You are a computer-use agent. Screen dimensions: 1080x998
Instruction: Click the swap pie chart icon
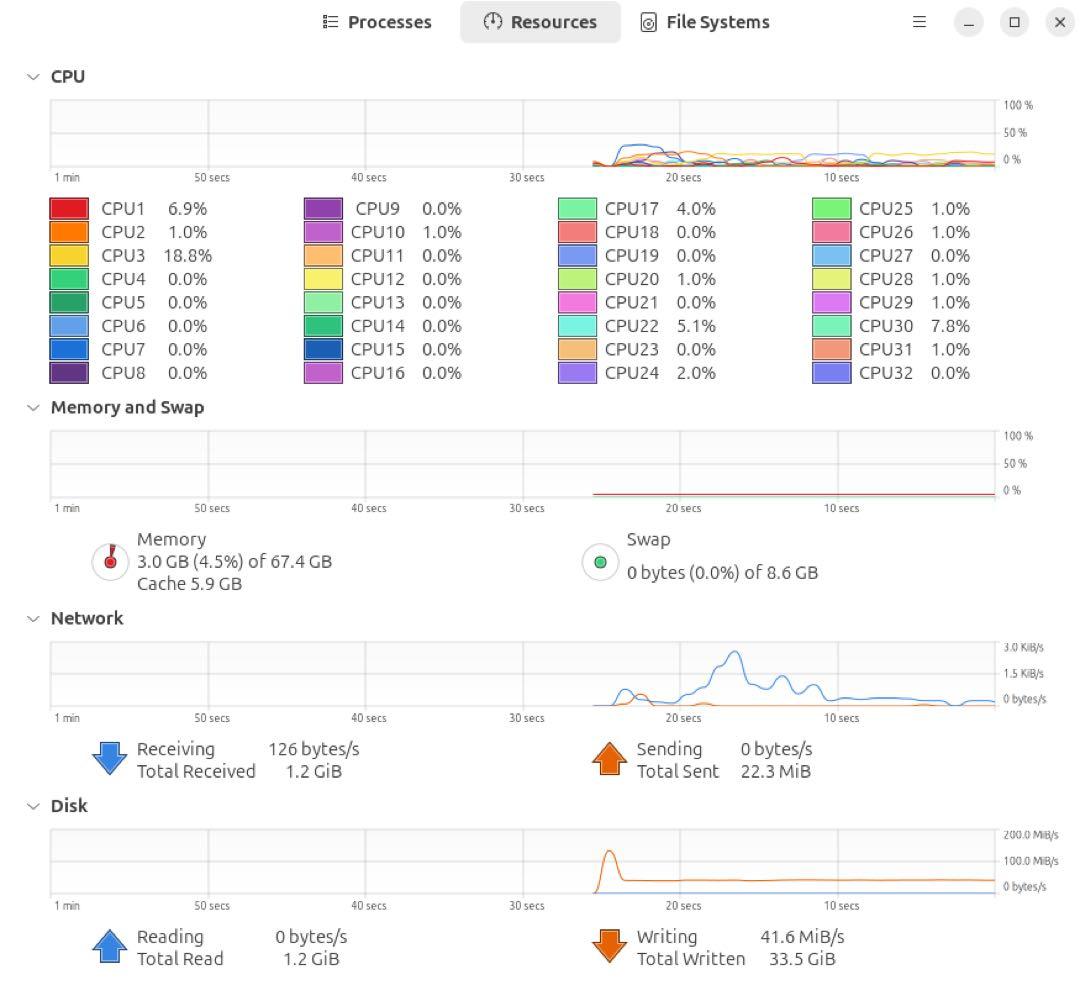pos(600,562)
